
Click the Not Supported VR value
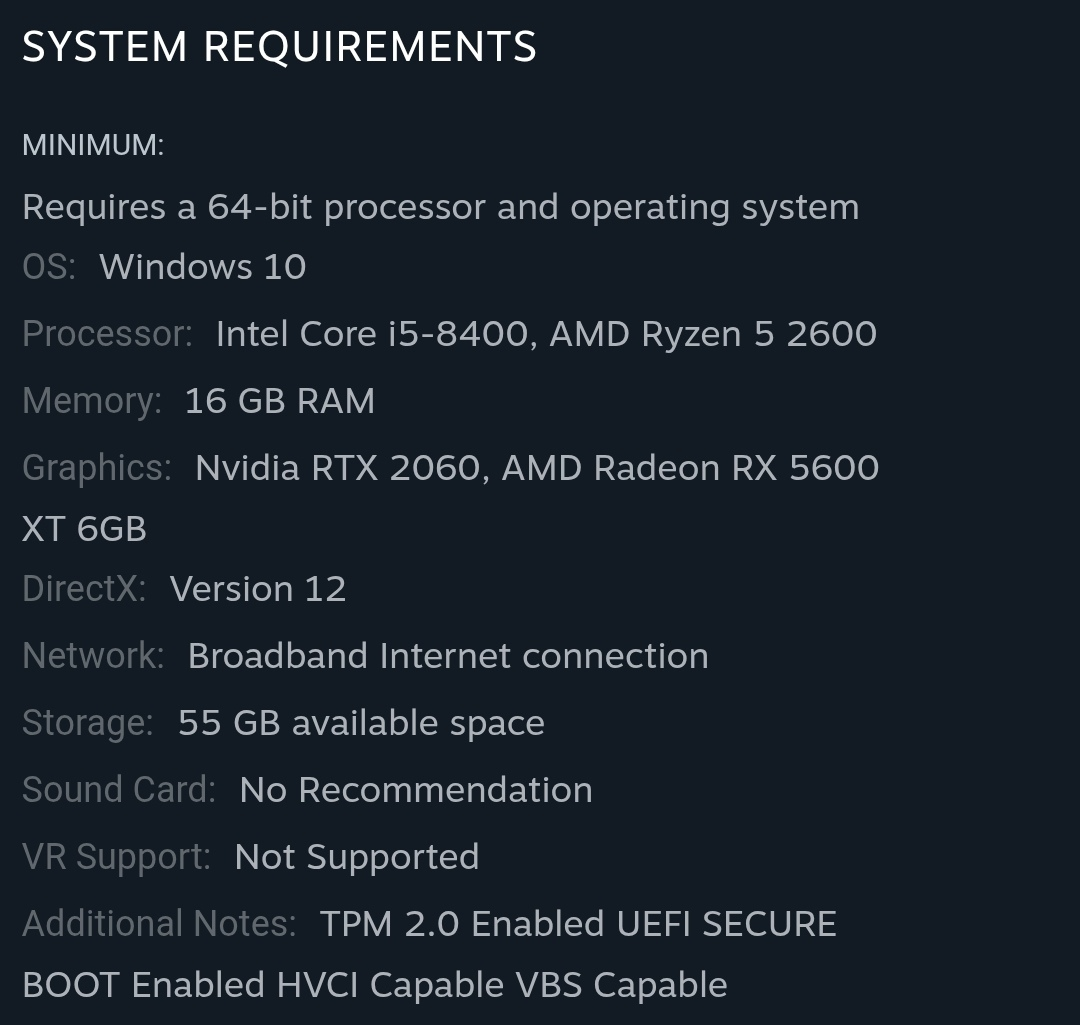pos(357,857)
